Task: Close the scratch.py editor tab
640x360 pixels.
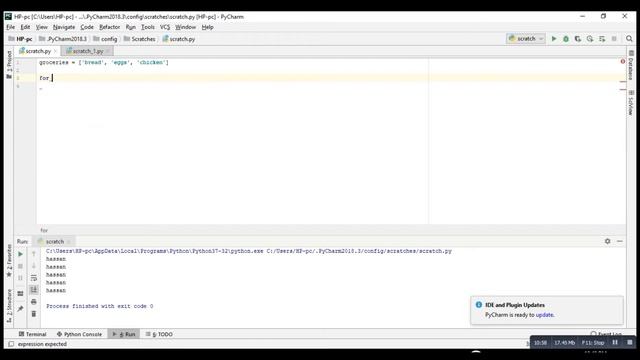Action: point(55,51)
